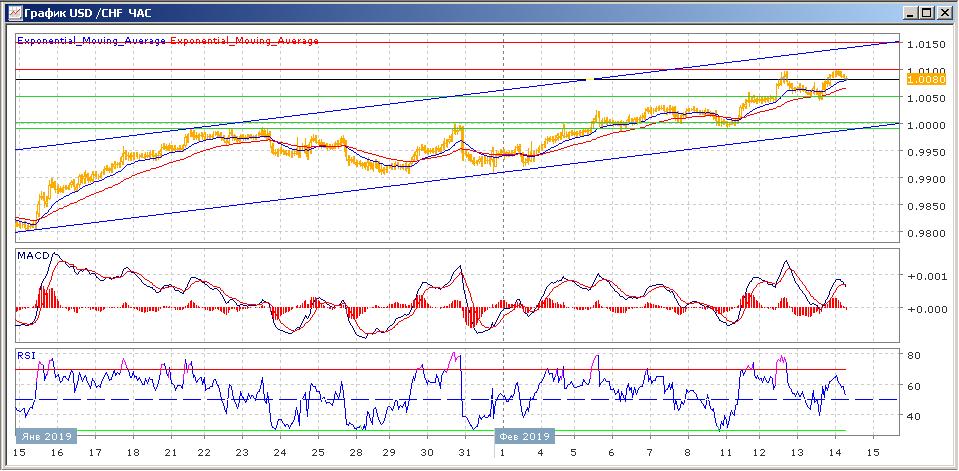Viewport: 959px width, 471px height.
Task: Click the Фев 2019 month marker
Action: pos(524,436)
